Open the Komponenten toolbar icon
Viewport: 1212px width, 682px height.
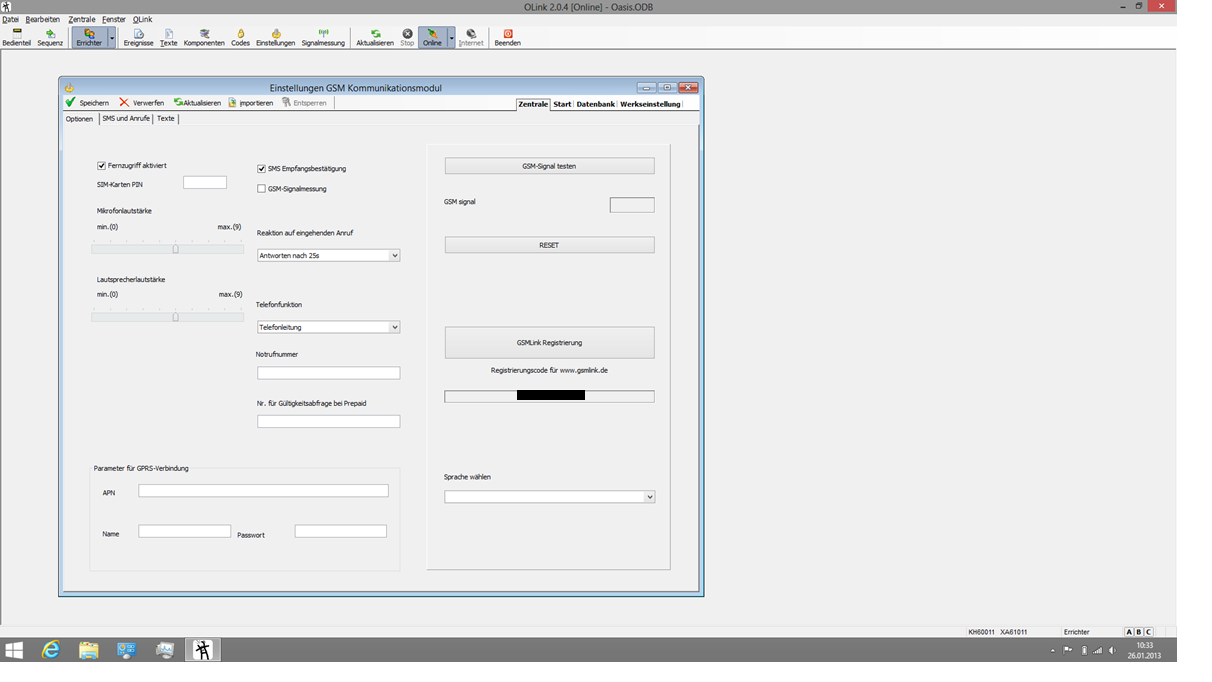coord(204,37)
